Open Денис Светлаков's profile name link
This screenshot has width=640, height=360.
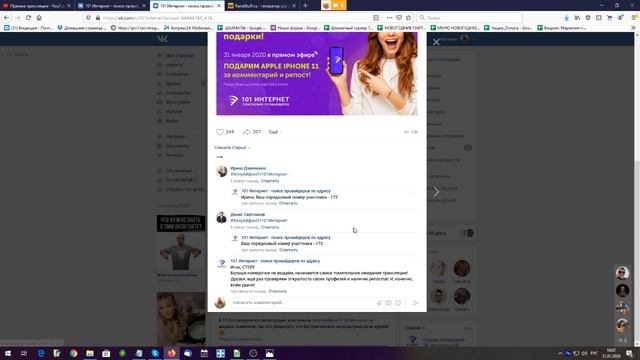pyautogui.click(x=247, y=214)
